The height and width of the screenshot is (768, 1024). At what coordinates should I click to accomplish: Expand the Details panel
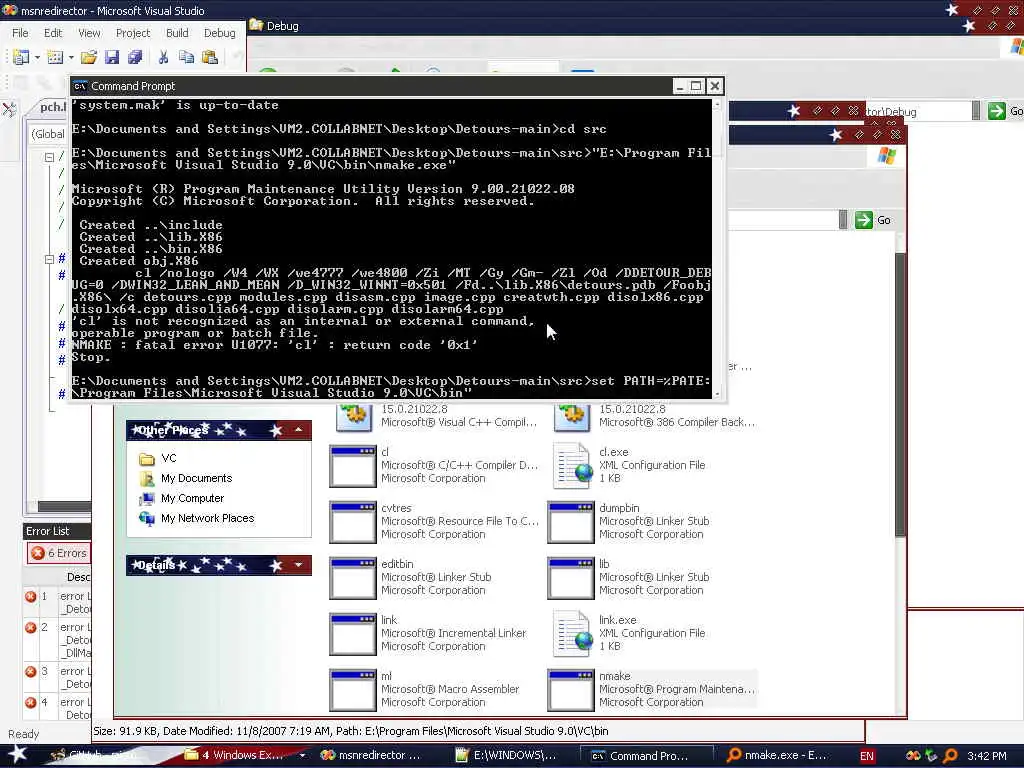(298, 565)
